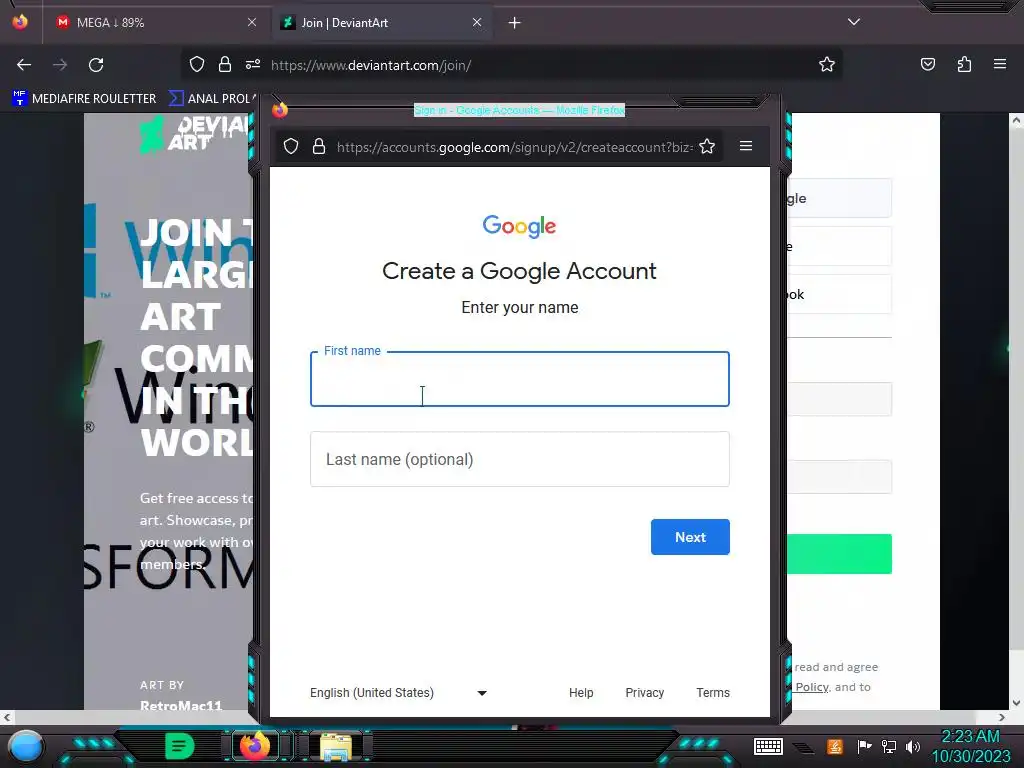This screenshot has width=1024, height=768.
Task: Focus the Last name (optional) field
Action: (x=520, y=459)
